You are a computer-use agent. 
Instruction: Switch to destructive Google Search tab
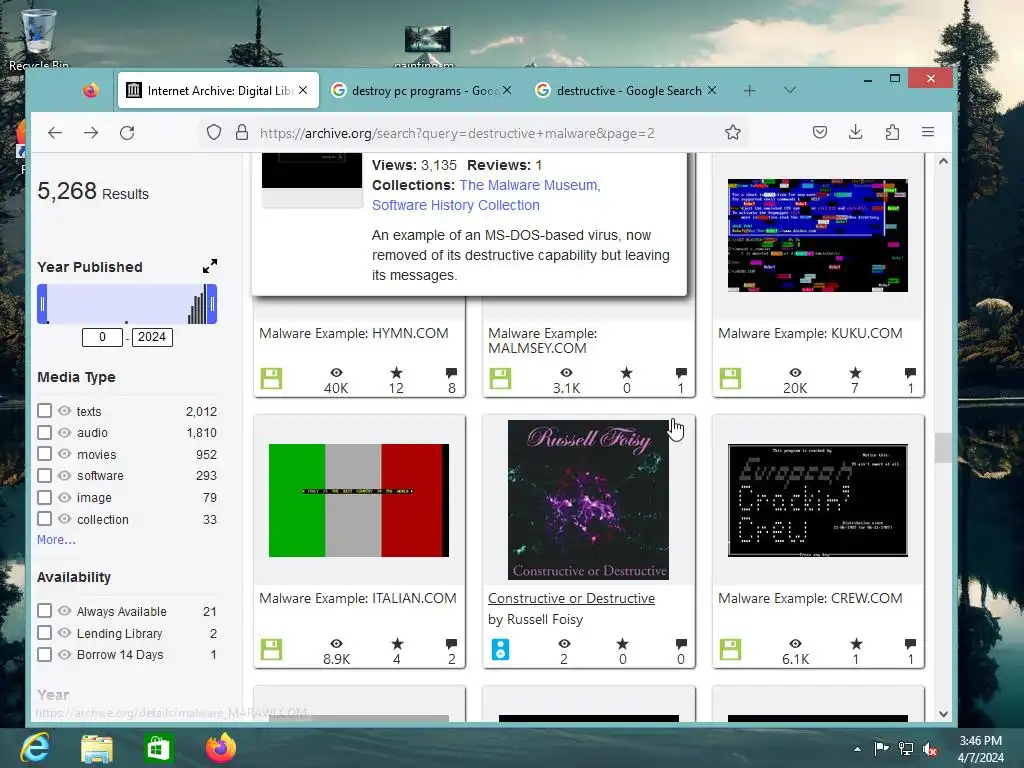pyautogui.click(x=628, y=91)
